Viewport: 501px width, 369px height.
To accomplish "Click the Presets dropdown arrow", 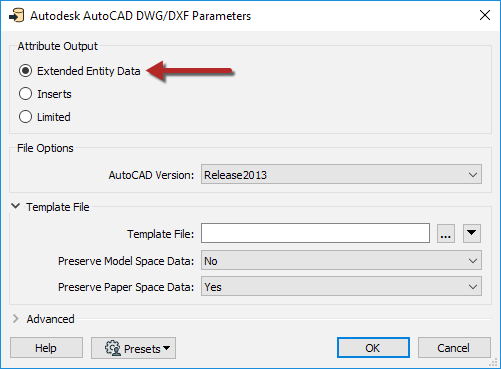I will click(x=167, y=348).
